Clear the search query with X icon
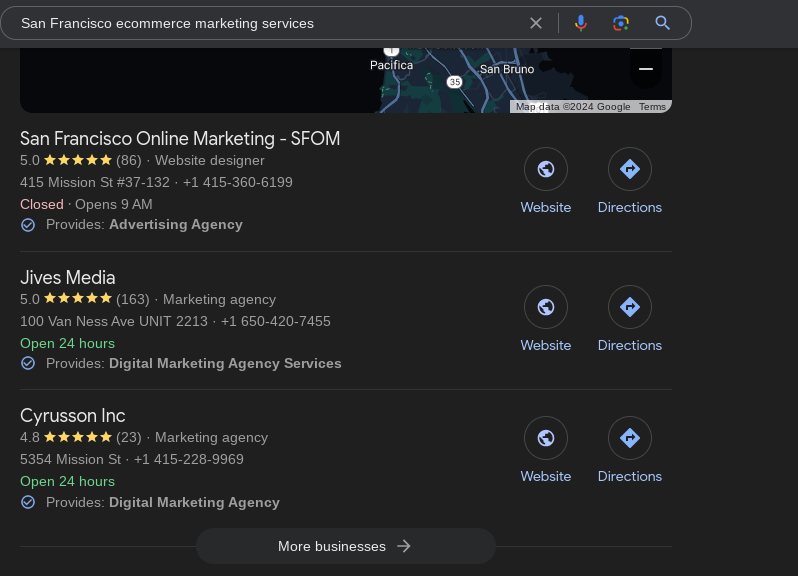This screenshot has height=576, width=798. click(x=535, y=23)
